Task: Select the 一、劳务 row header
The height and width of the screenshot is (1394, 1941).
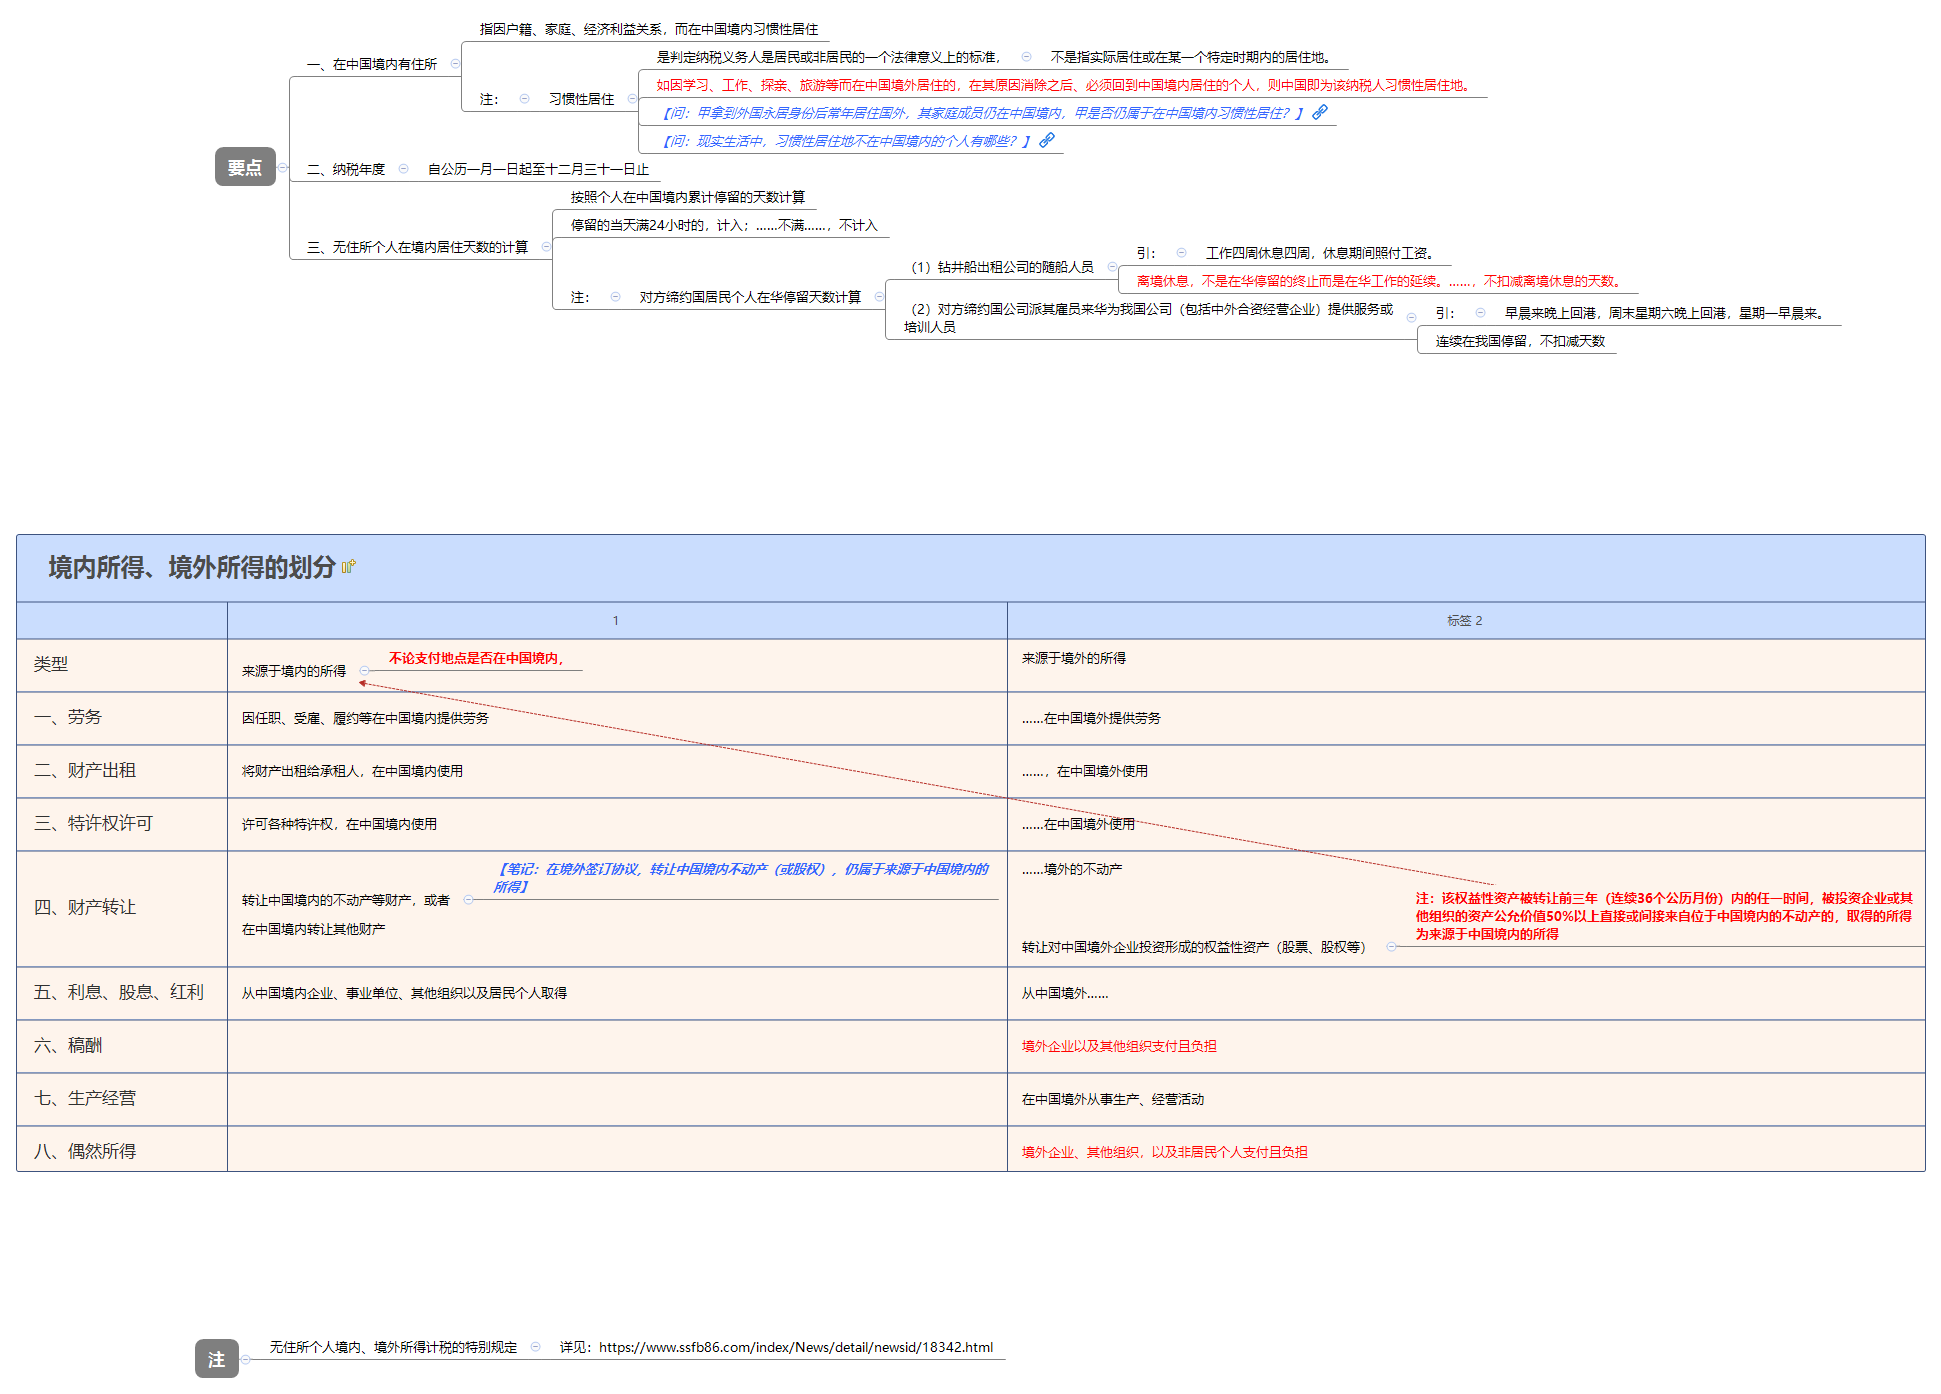Action: [68, 717]
